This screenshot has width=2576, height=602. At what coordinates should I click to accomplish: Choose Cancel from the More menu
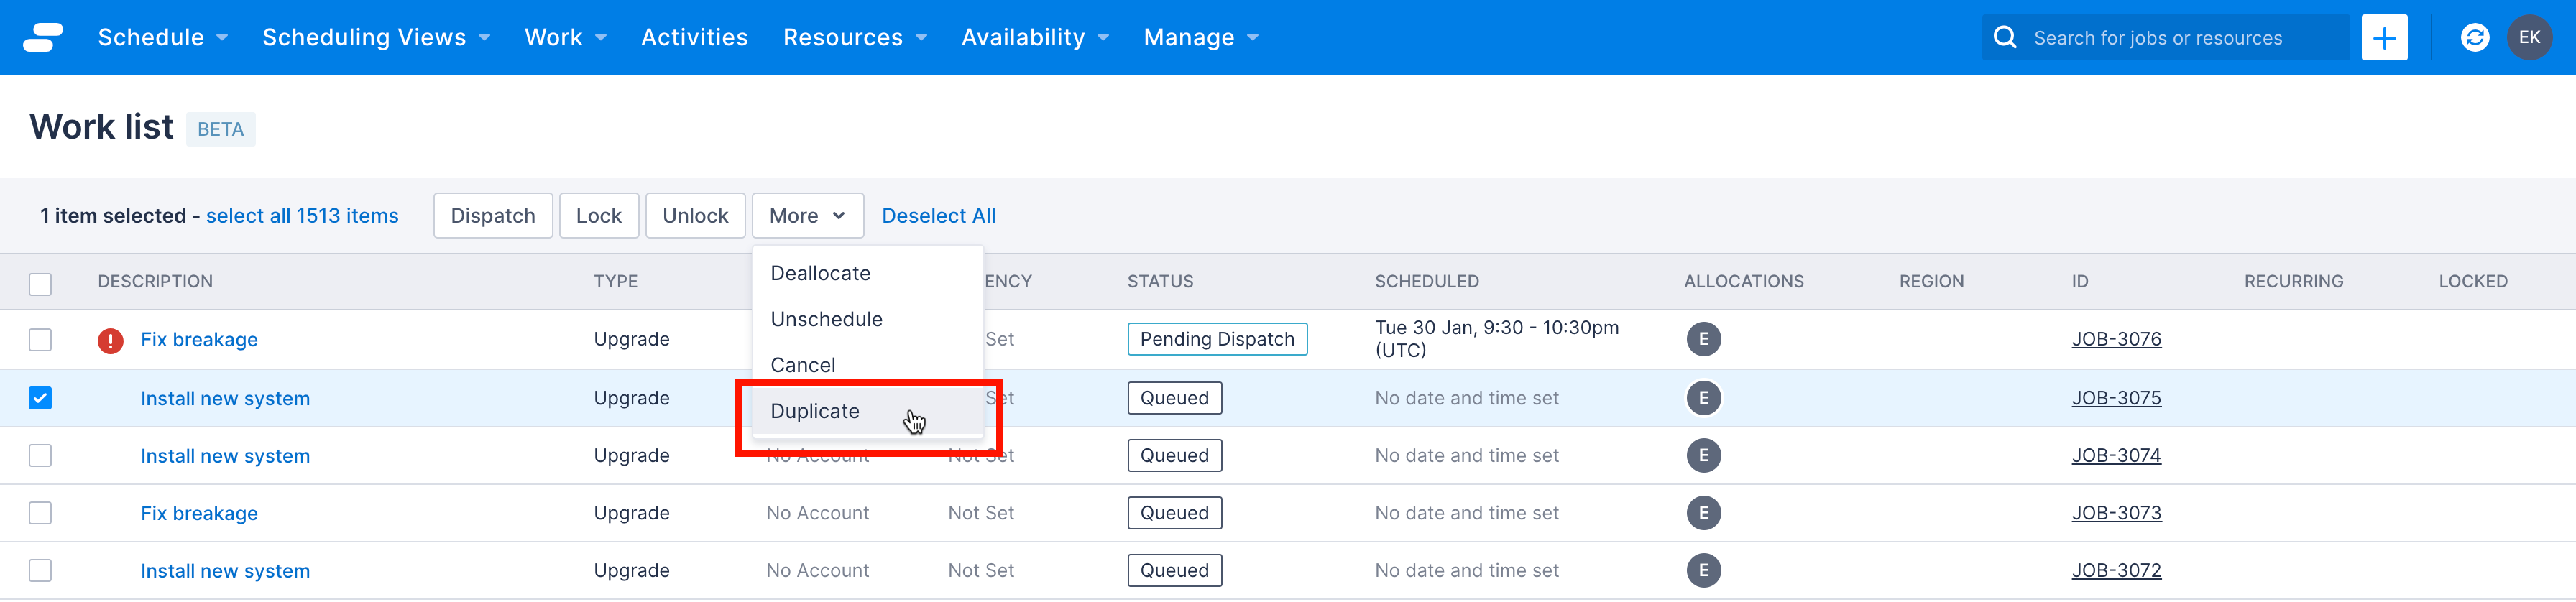click(x=868, y=365)
